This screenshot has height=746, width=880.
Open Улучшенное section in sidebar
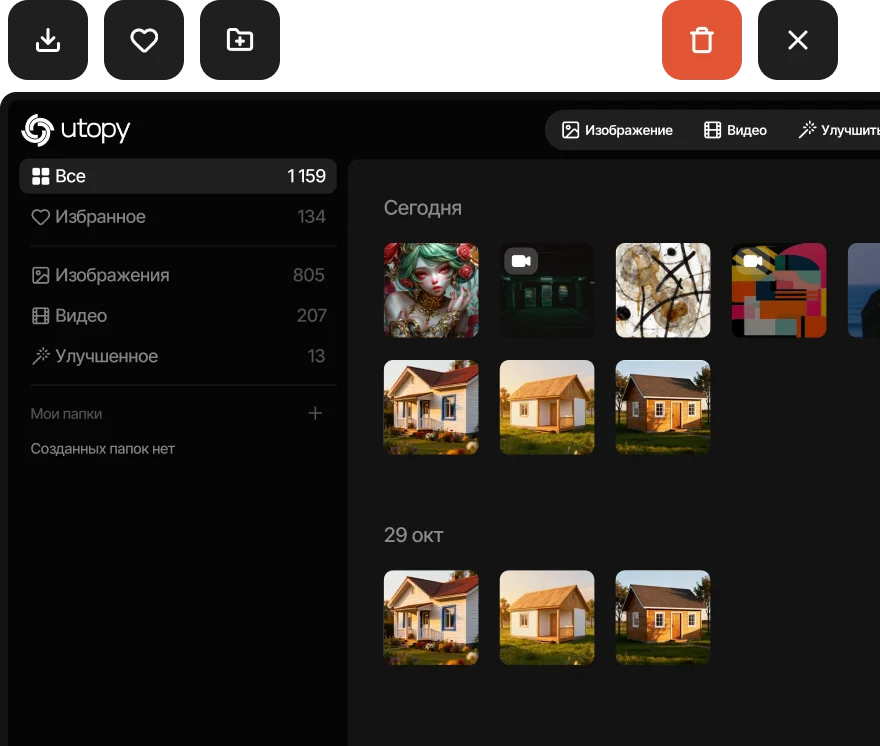[178, 356]
